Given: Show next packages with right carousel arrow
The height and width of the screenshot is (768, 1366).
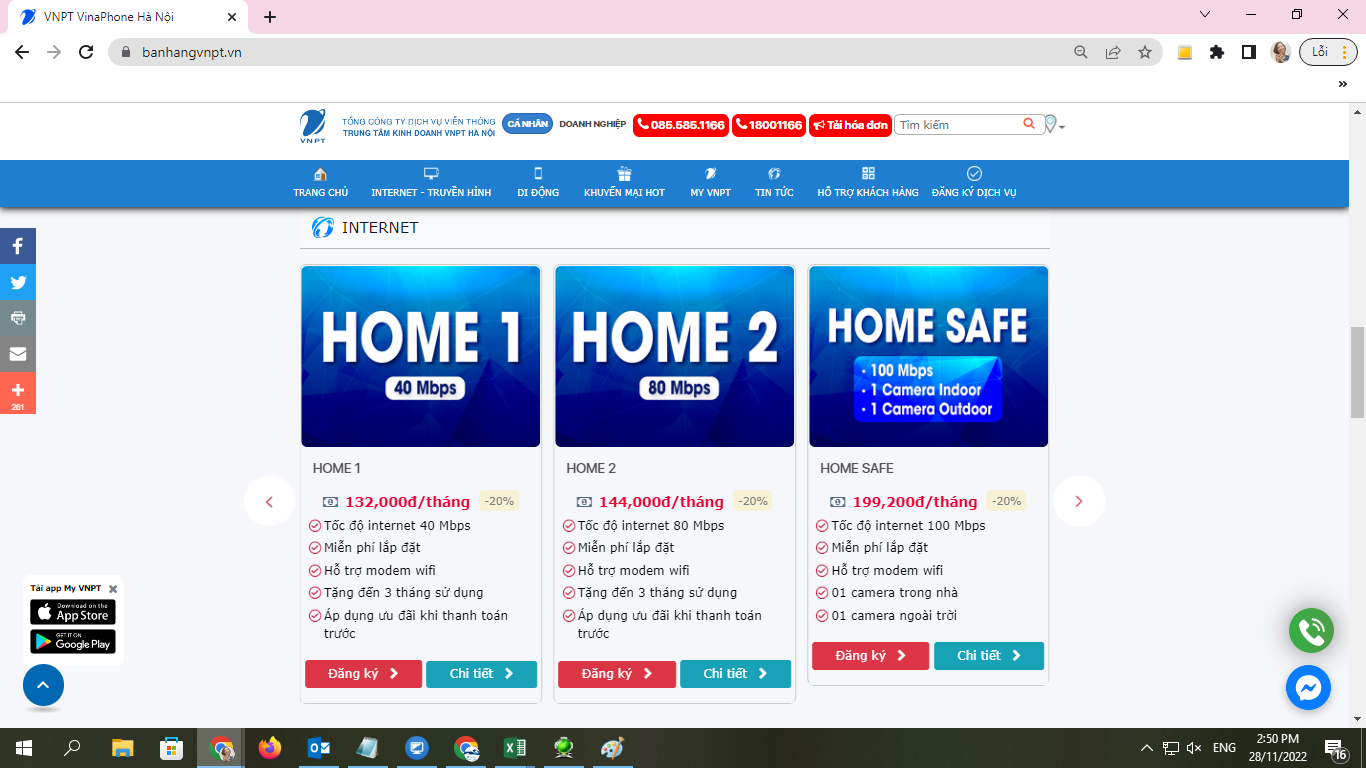Looking at the screenshot, I should (1079, 501).
